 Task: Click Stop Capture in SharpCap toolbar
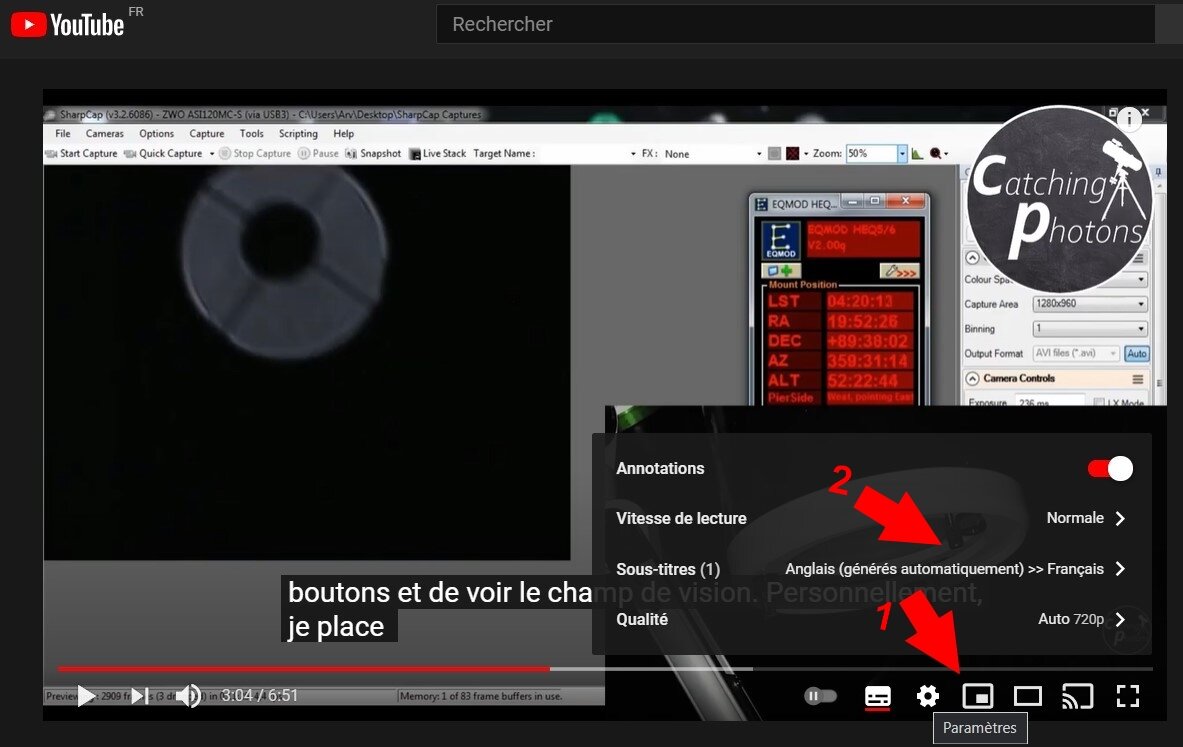click(255, 153)
